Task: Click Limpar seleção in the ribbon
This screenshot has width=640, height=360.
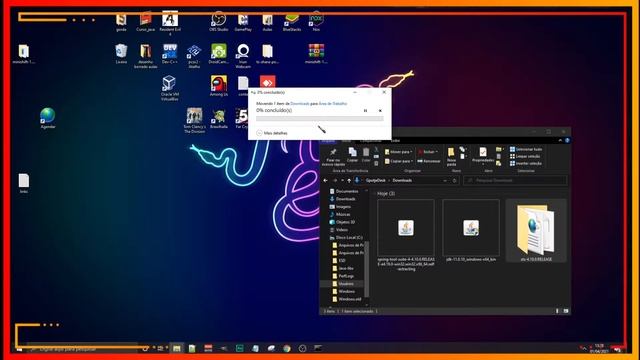Action: 525,156
